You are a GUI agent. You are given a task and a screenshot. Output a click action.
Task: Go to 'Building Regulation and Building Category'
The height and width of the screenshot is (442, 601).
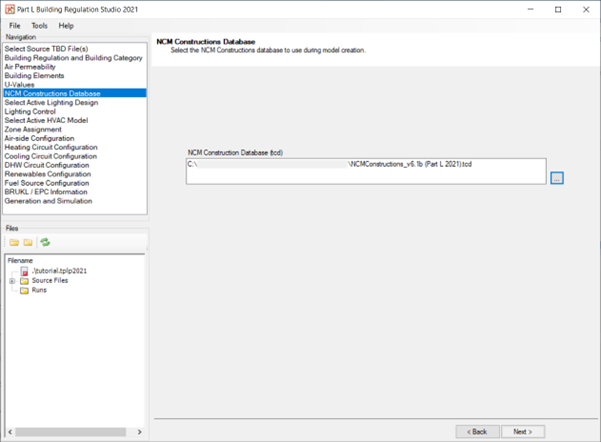(74, 58)
